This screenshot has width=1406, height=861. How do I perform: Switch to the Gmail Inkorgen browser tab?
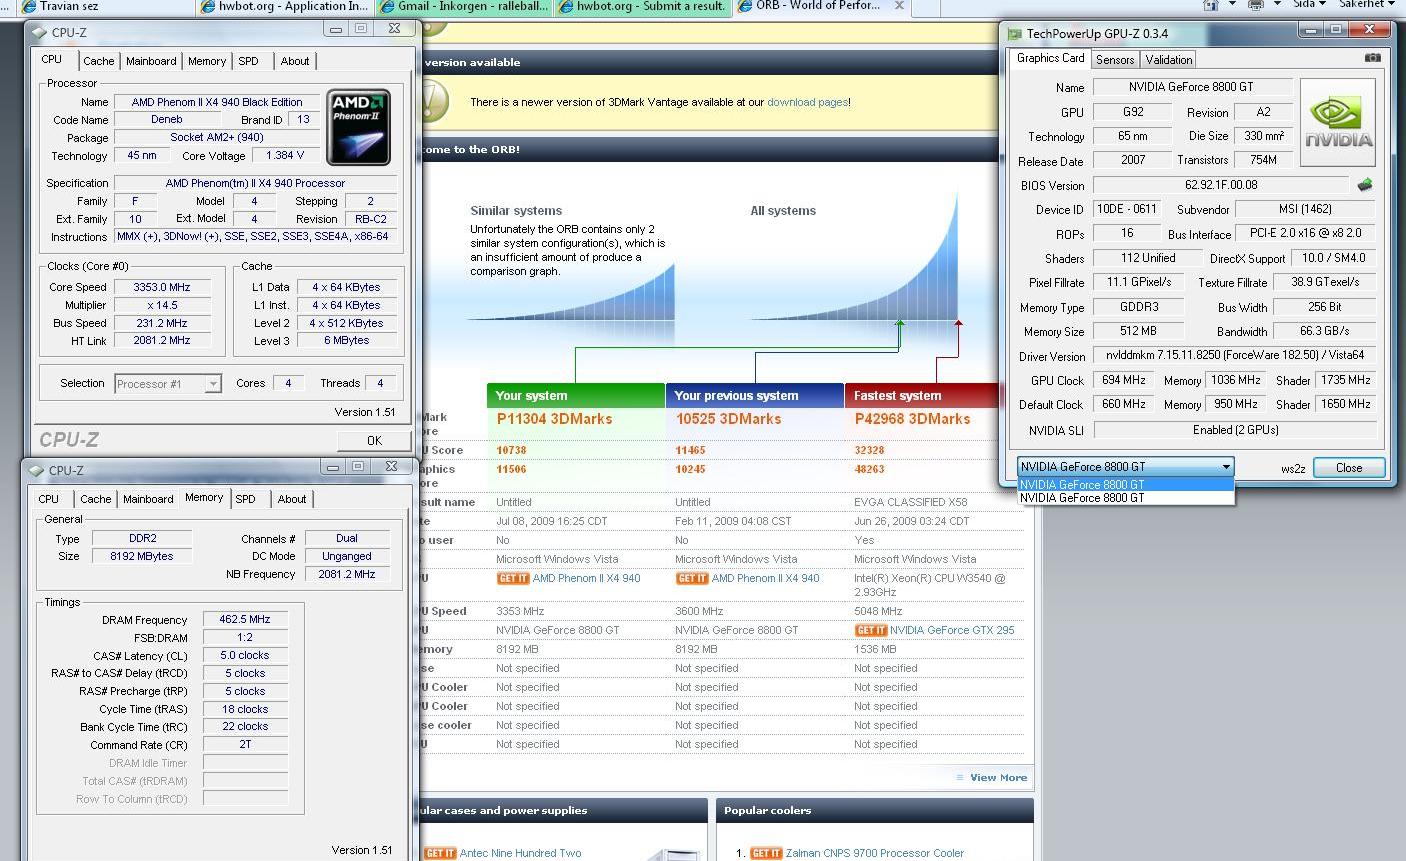coord(466,5)
